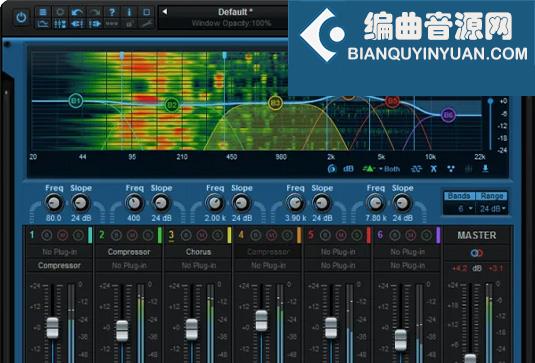Click the circular spectrum refresh icon
535x363 pixels.
tap(332, 169)
